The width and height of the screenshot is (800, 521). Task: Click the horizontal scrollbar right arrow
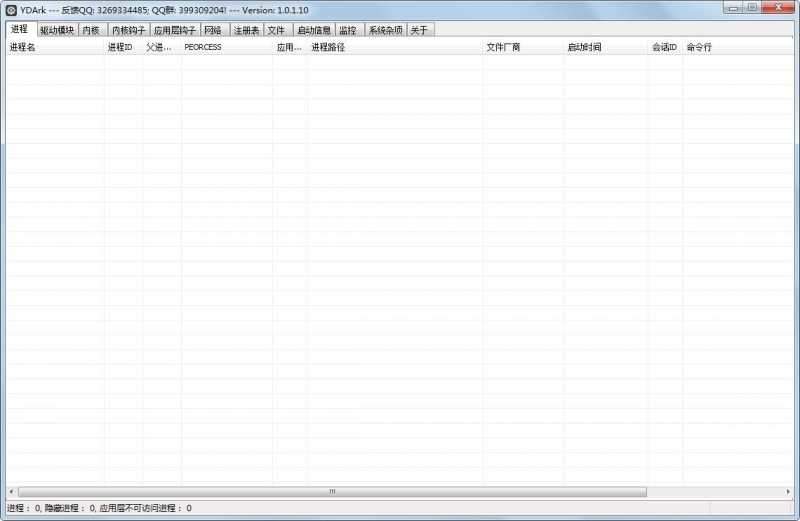pyautogui.click(x=788, y=492)
